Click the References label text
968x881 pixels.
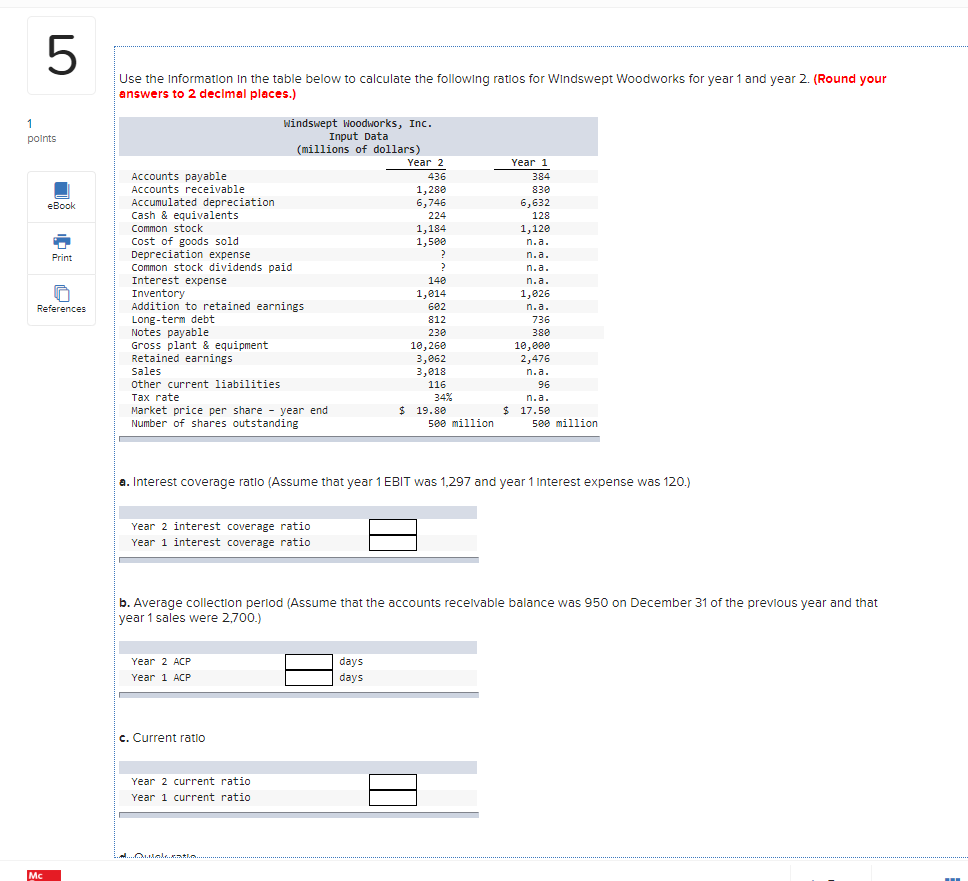coord(61,307)
